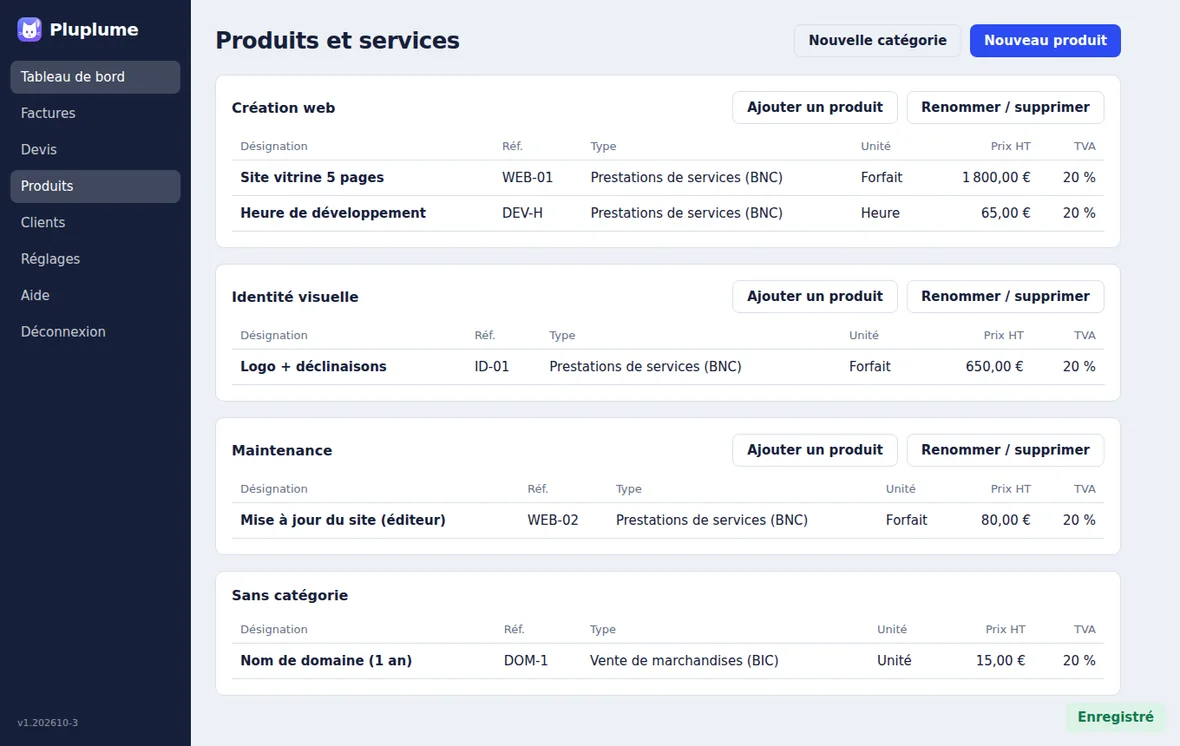Viewport: 1180px width, 746px height.
Task: Click version label v1.202610-3
Action: (47, 723)
